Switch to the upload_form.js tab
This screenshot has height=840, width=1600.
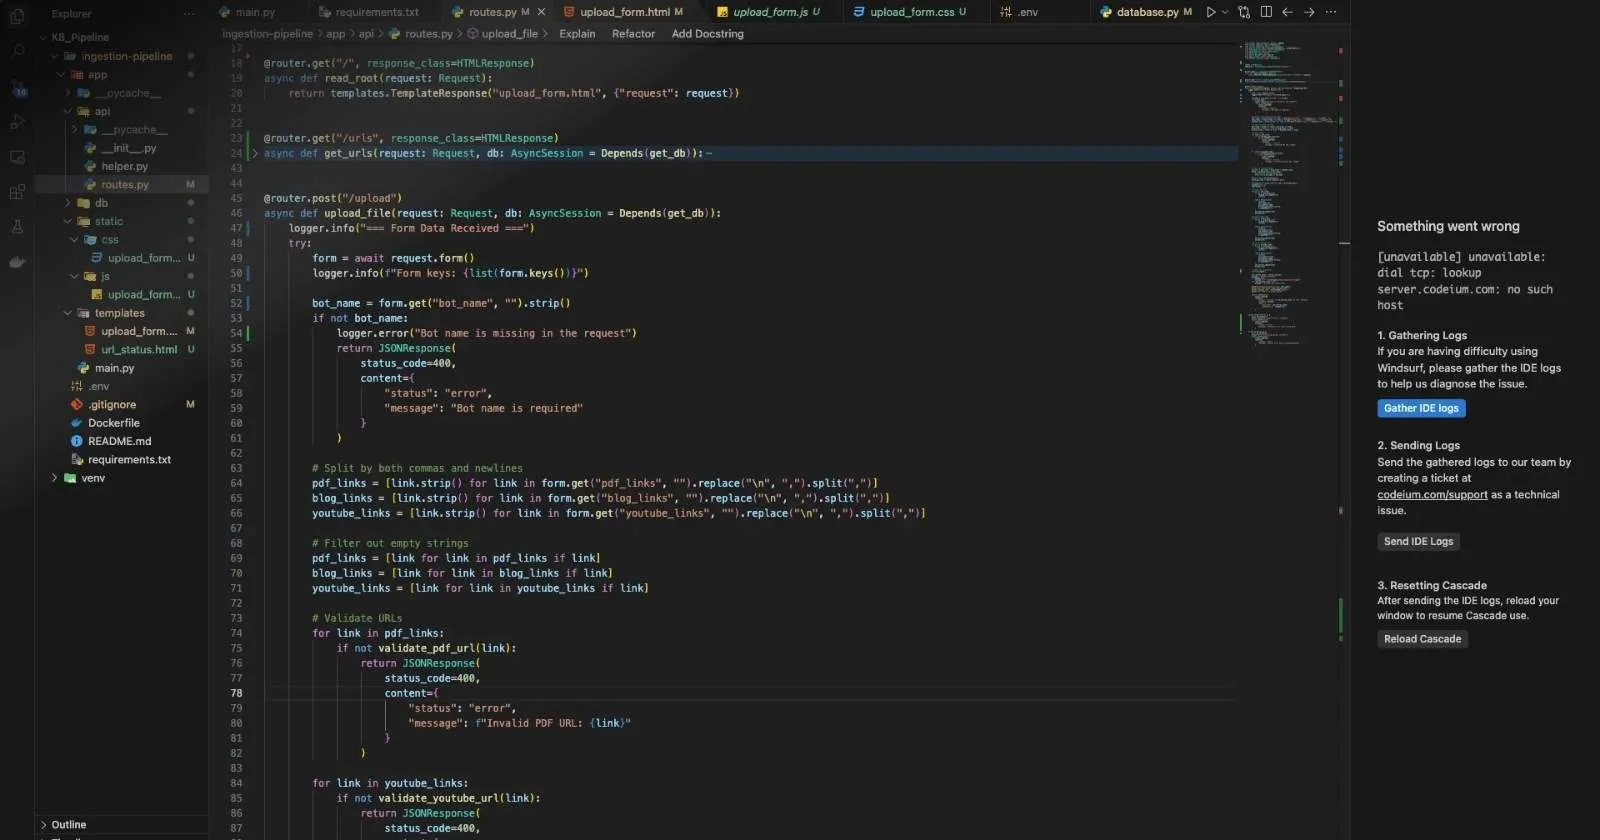(768, 12)
